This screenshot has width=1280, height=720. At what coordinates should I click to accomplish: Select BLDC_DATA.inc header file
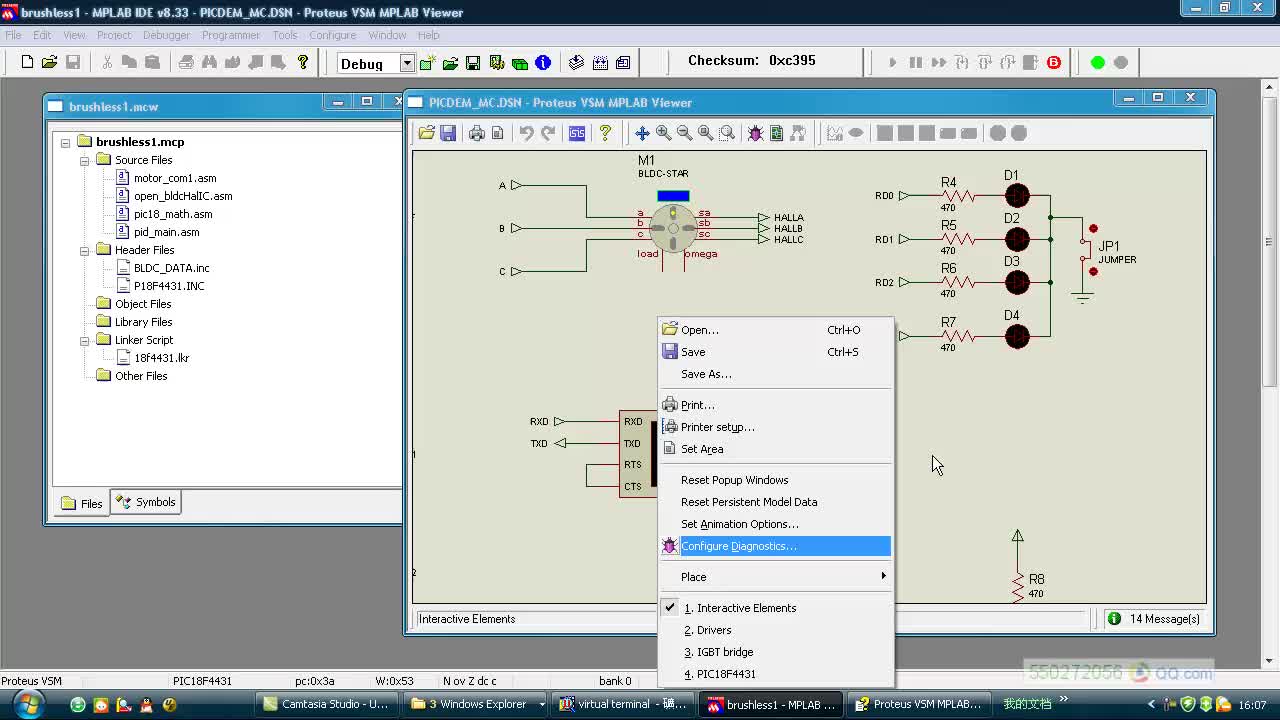click(171, 268)
